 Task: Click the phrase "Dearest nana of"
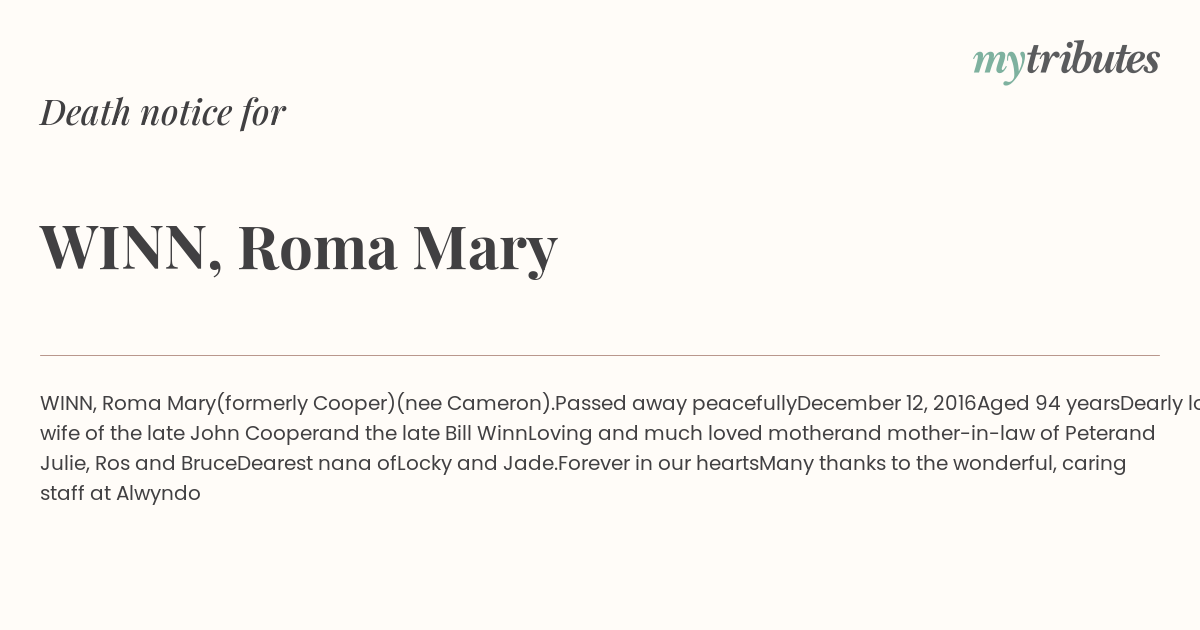point(317,464)
